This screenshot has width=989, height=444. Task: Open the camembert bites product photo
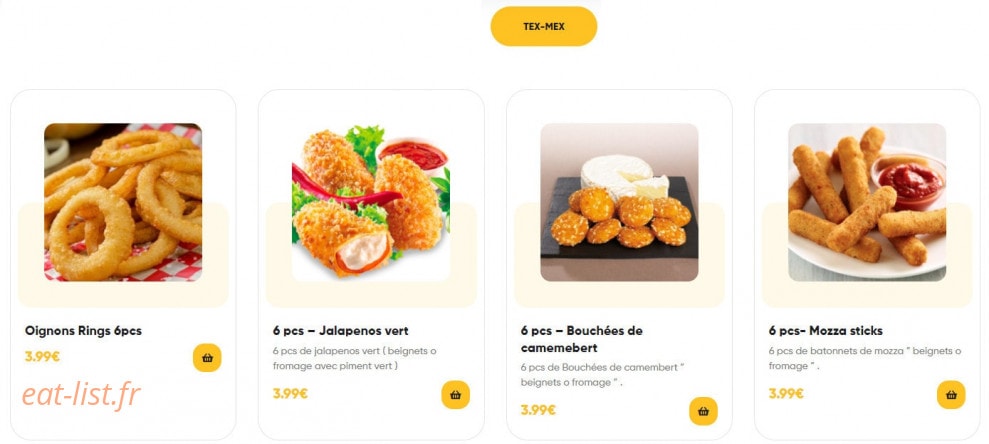click(x=619, y=202)
